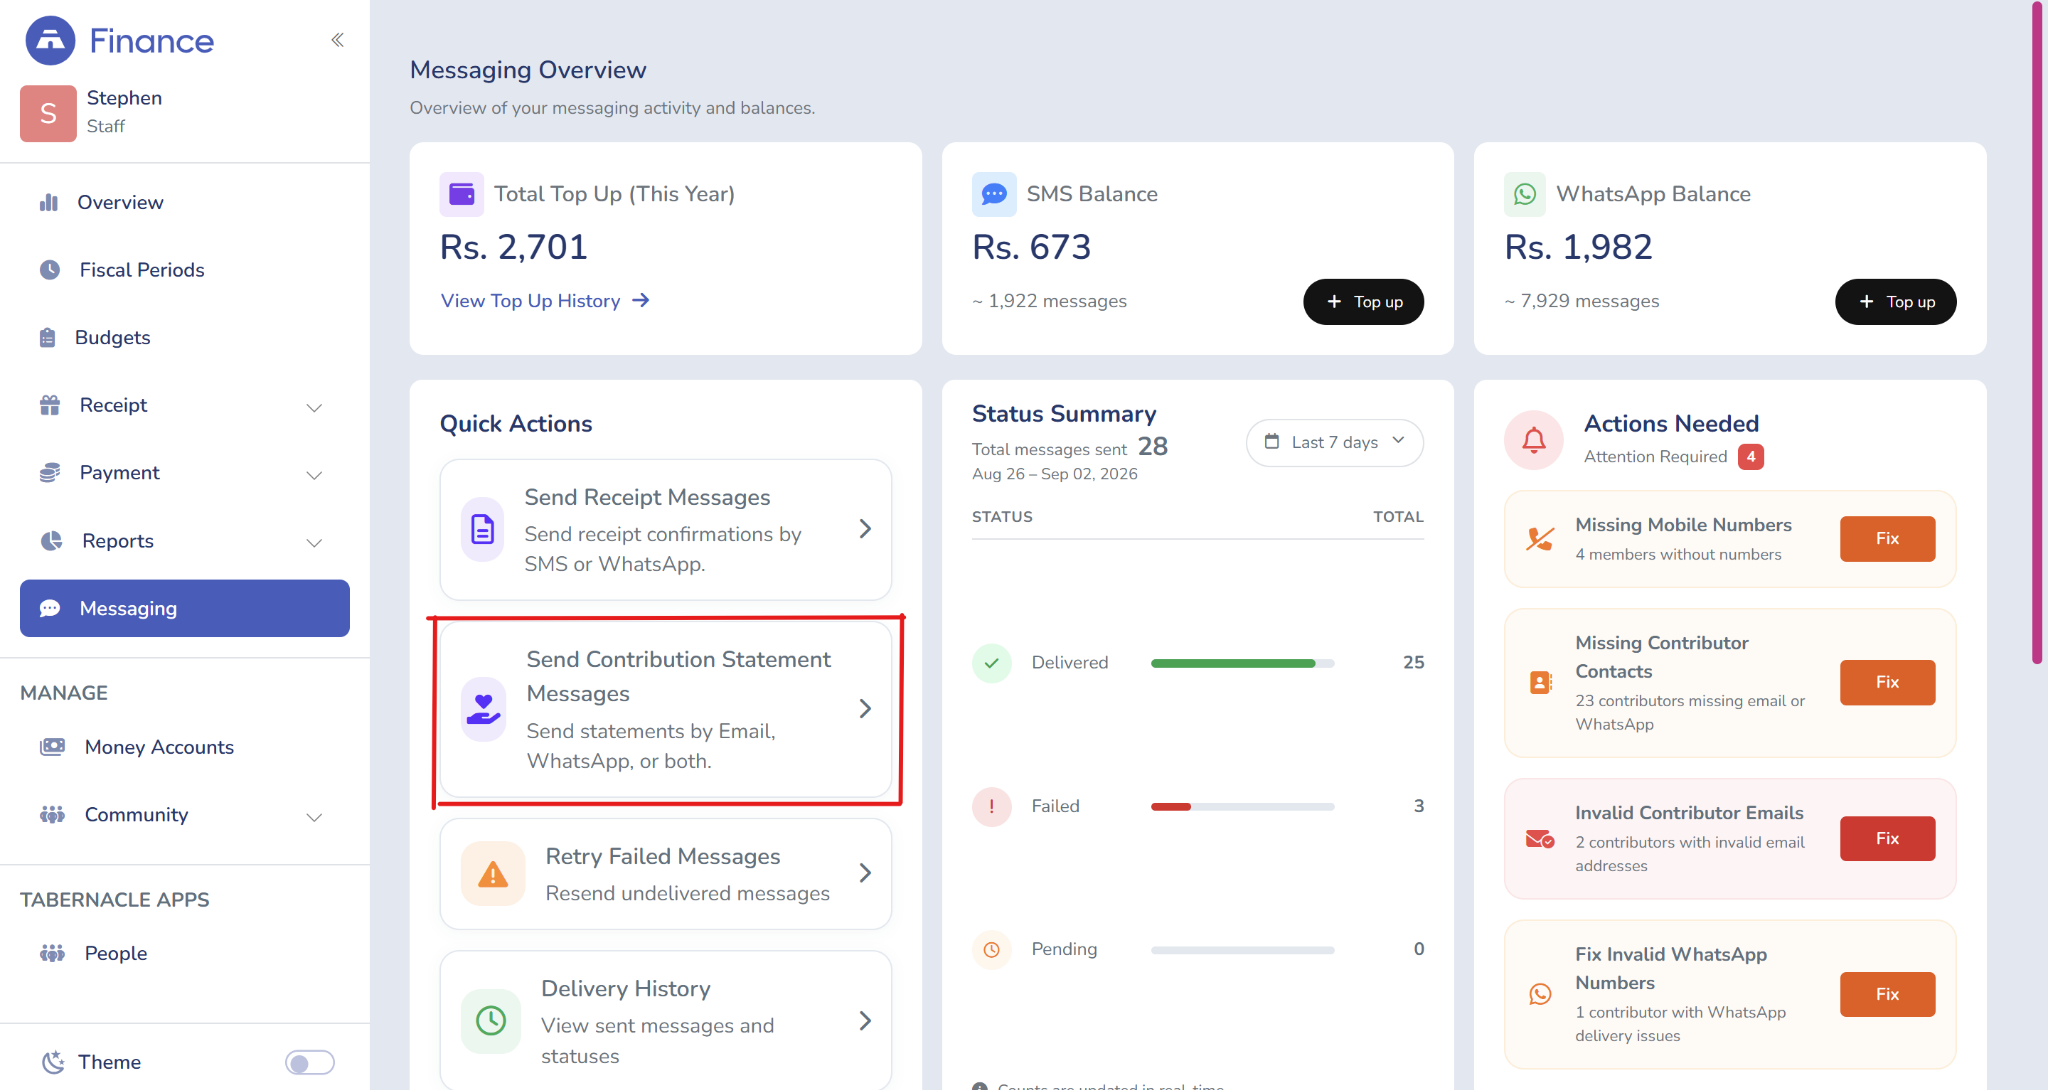
Task: Click the Failed red progress bar
Action: tap(1242, 807)
